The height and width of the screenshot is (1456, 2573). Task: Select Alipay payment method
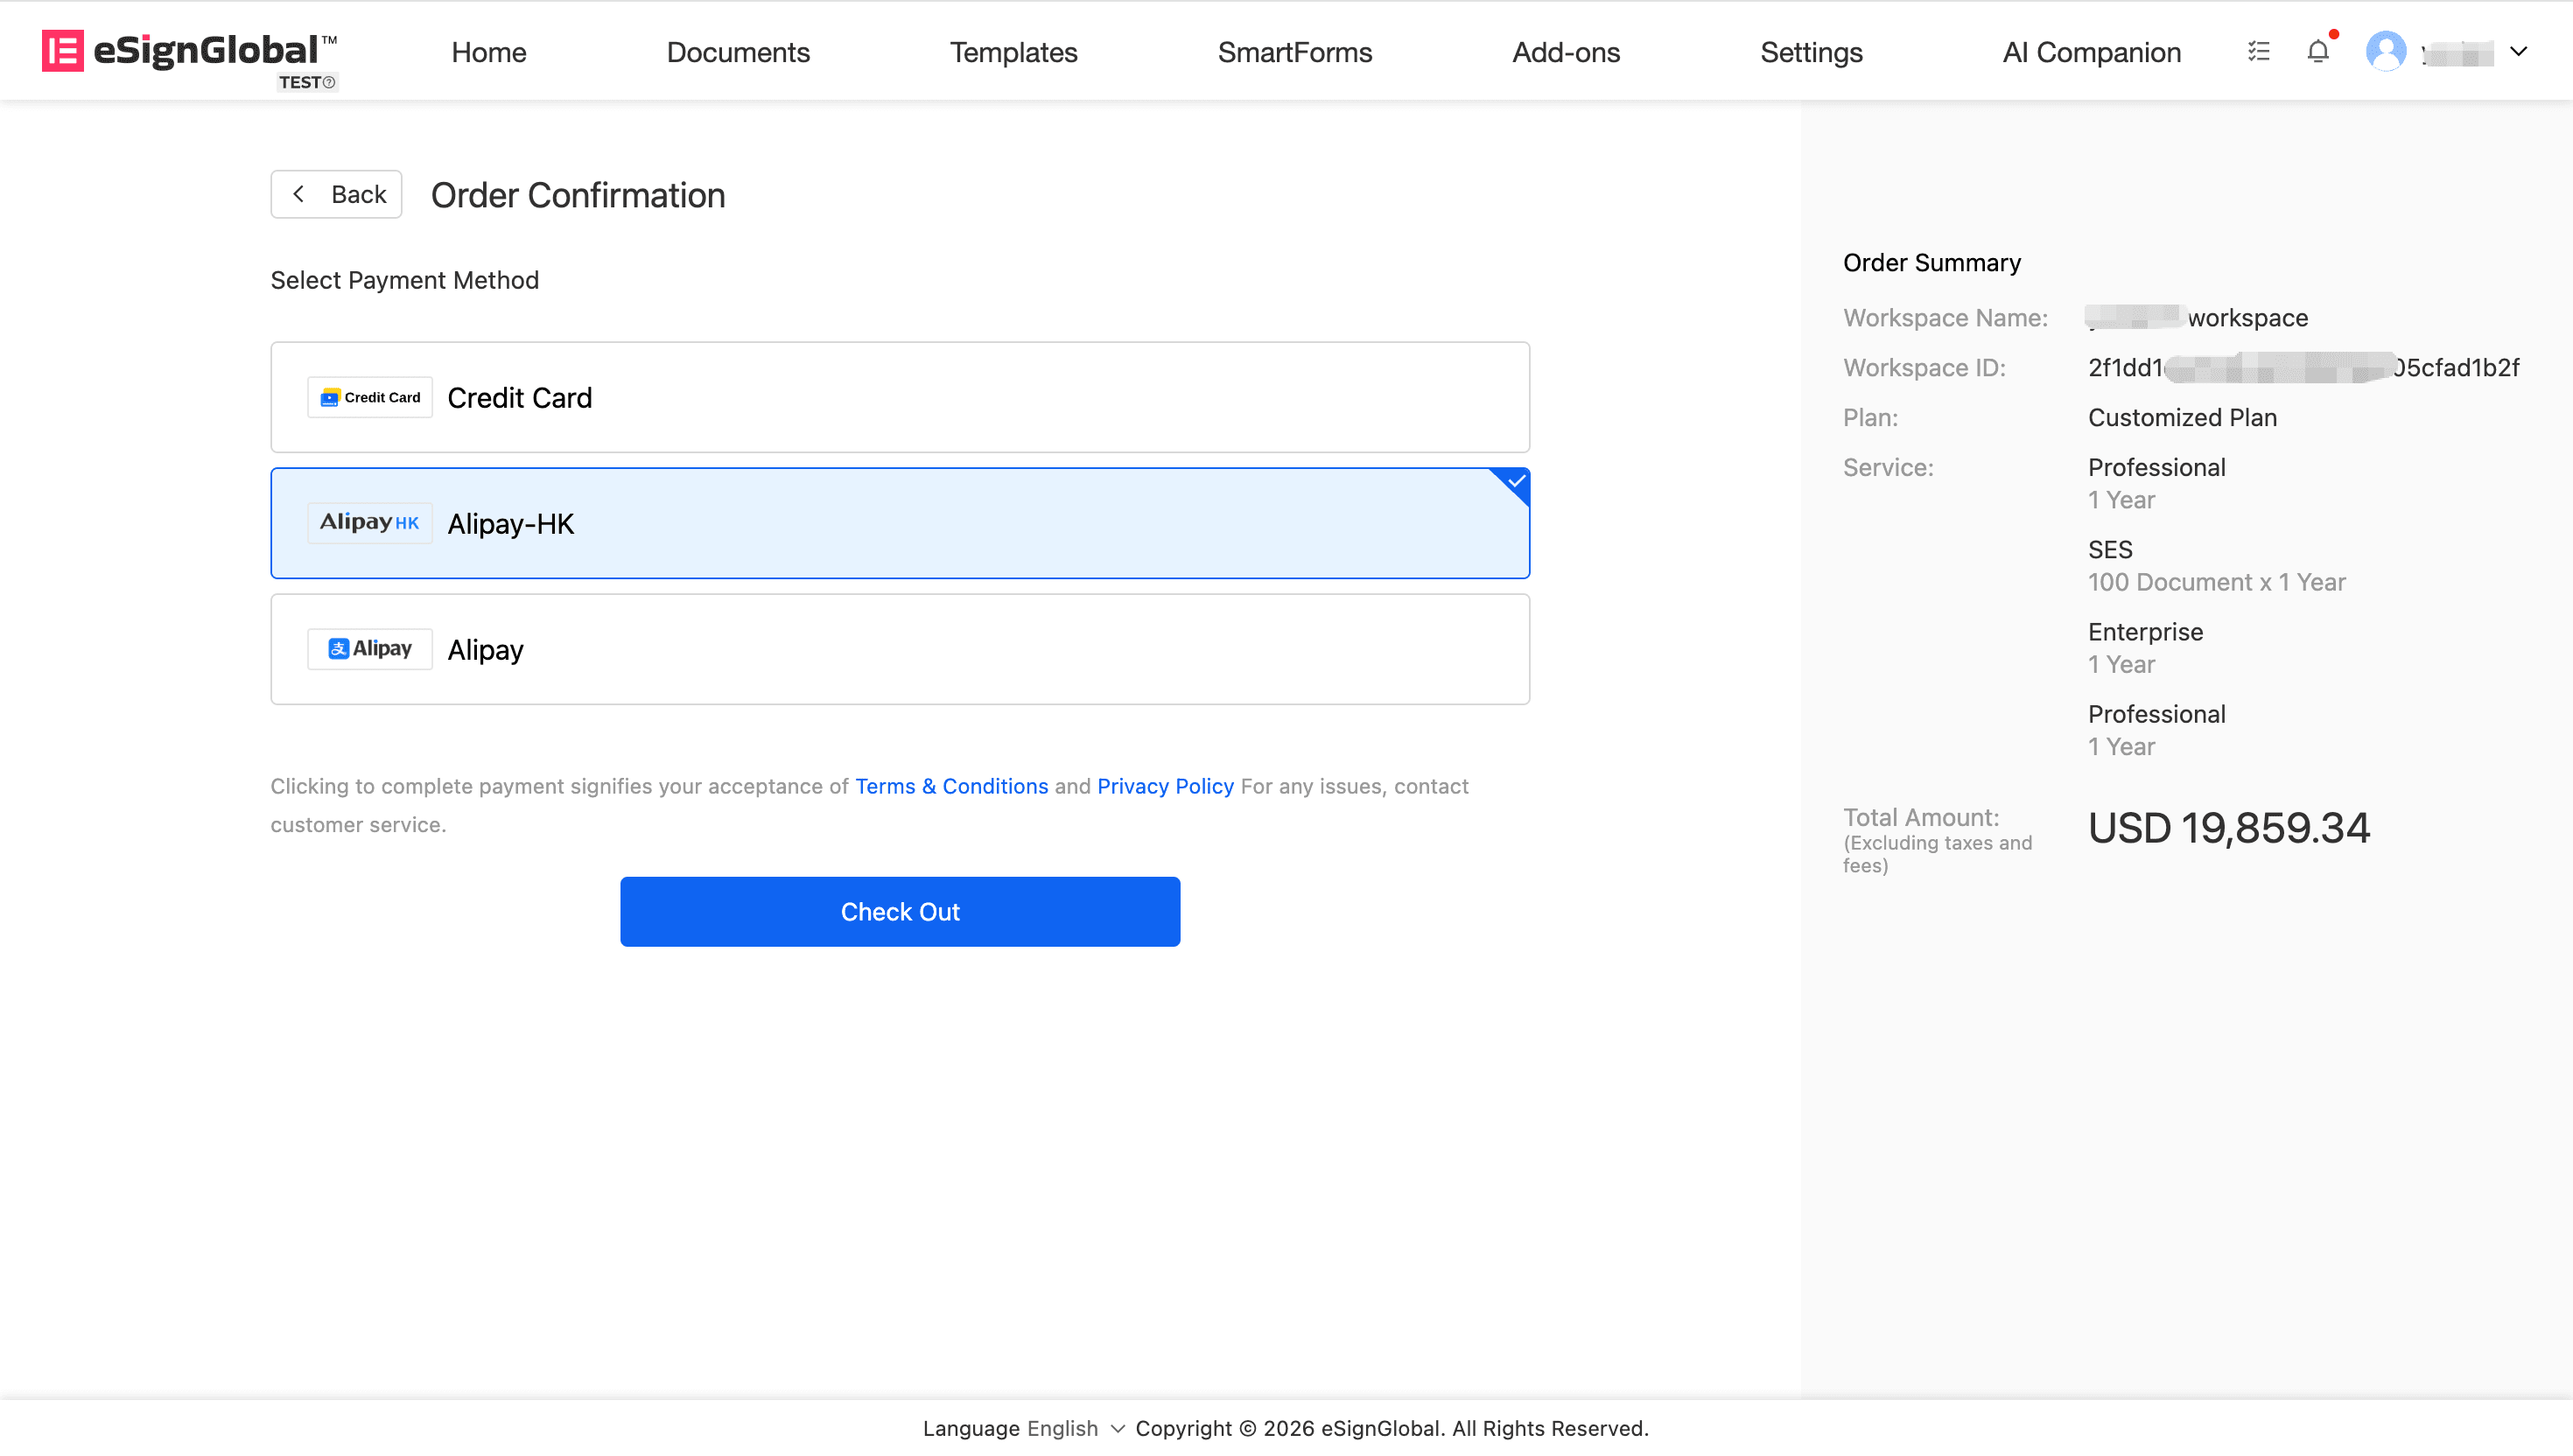coord(900,649)
